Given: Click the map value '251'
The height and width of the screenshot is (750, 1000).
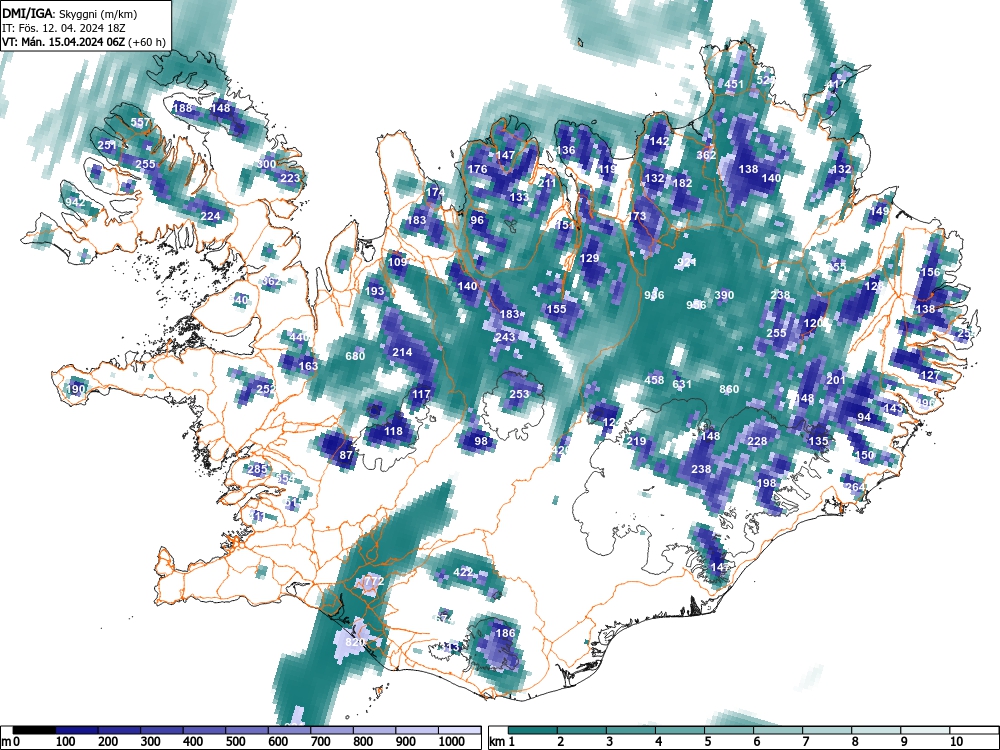Looking at the screenshot, I should tap(107, 145).
